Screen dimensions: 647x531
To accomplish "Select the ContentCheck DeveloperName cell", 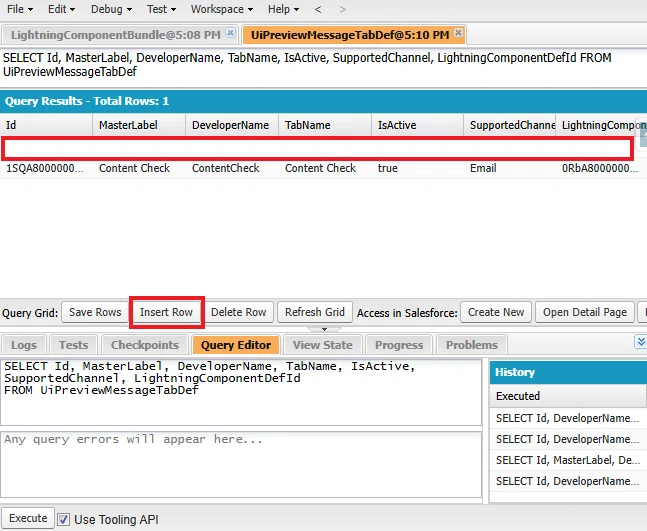I will (x=232, y=168).
